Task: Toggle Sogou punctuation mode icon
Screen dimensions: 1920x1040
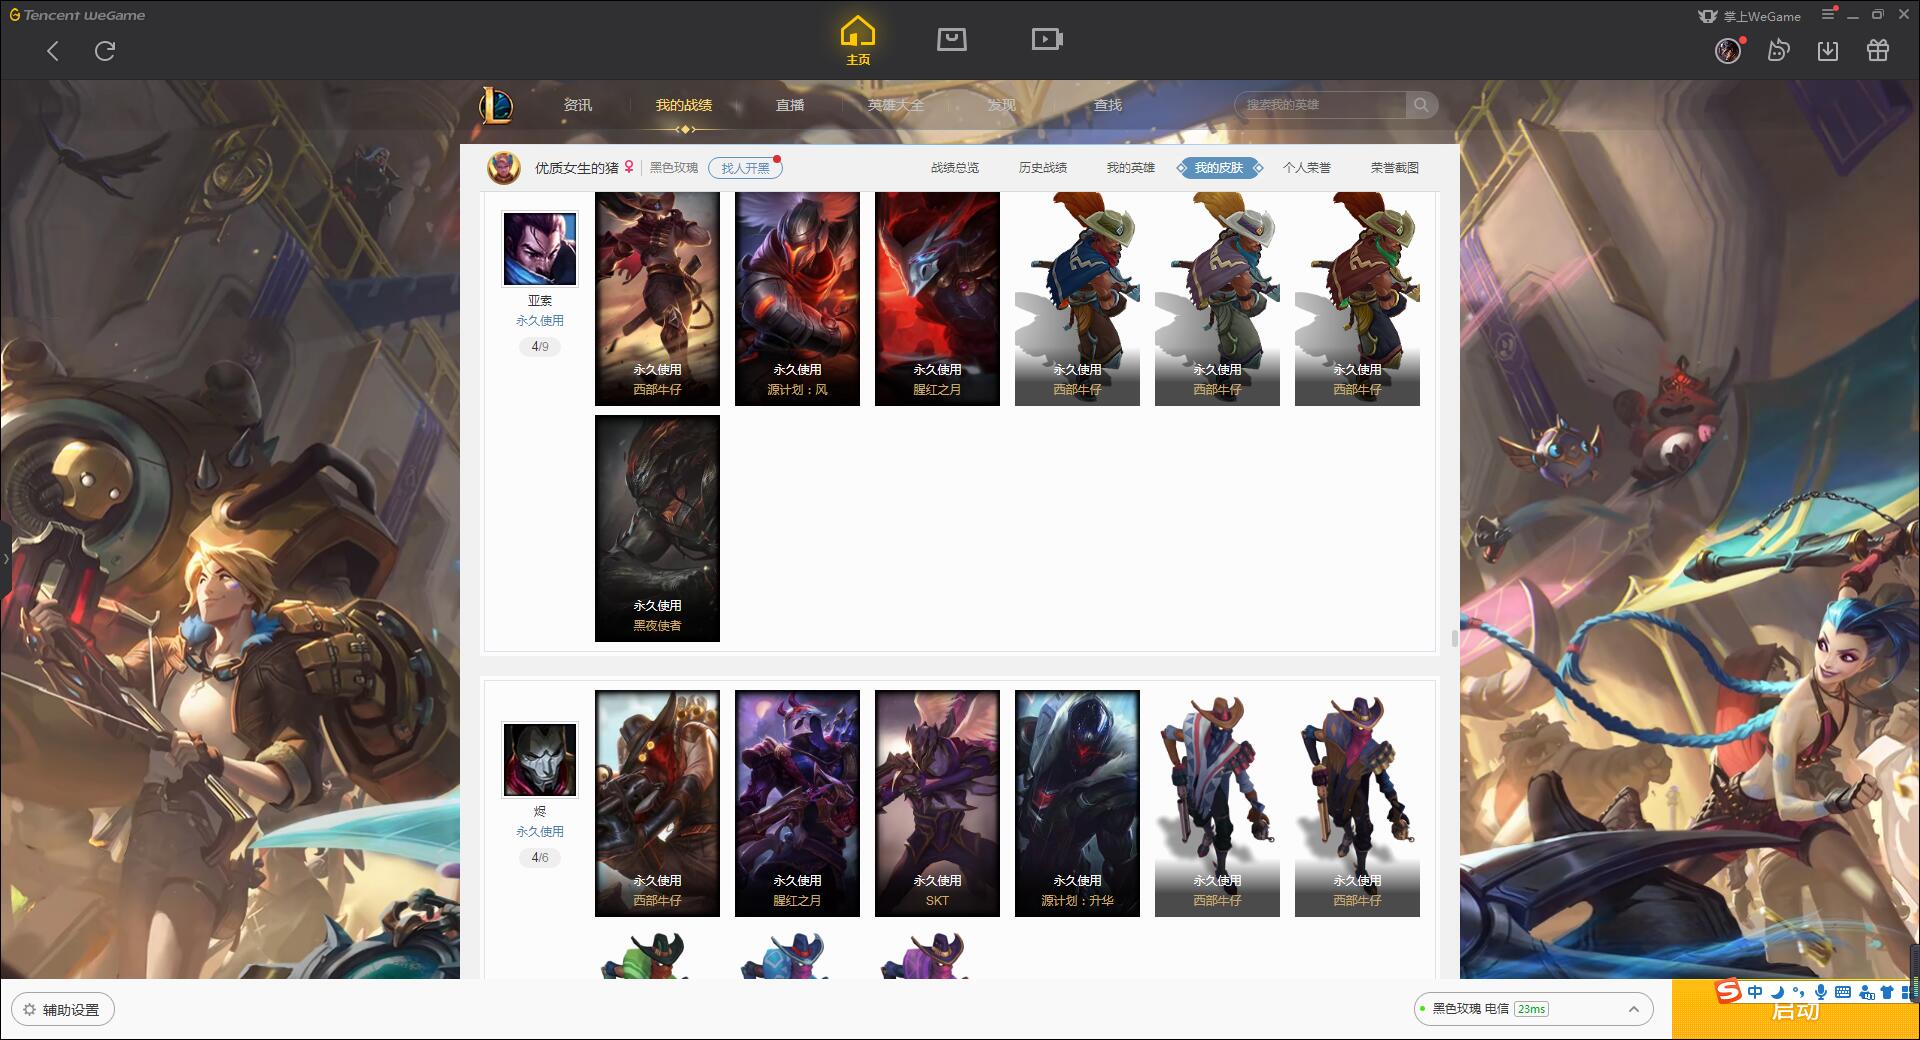Action: pyautogui.click(x=1798, y=992)
